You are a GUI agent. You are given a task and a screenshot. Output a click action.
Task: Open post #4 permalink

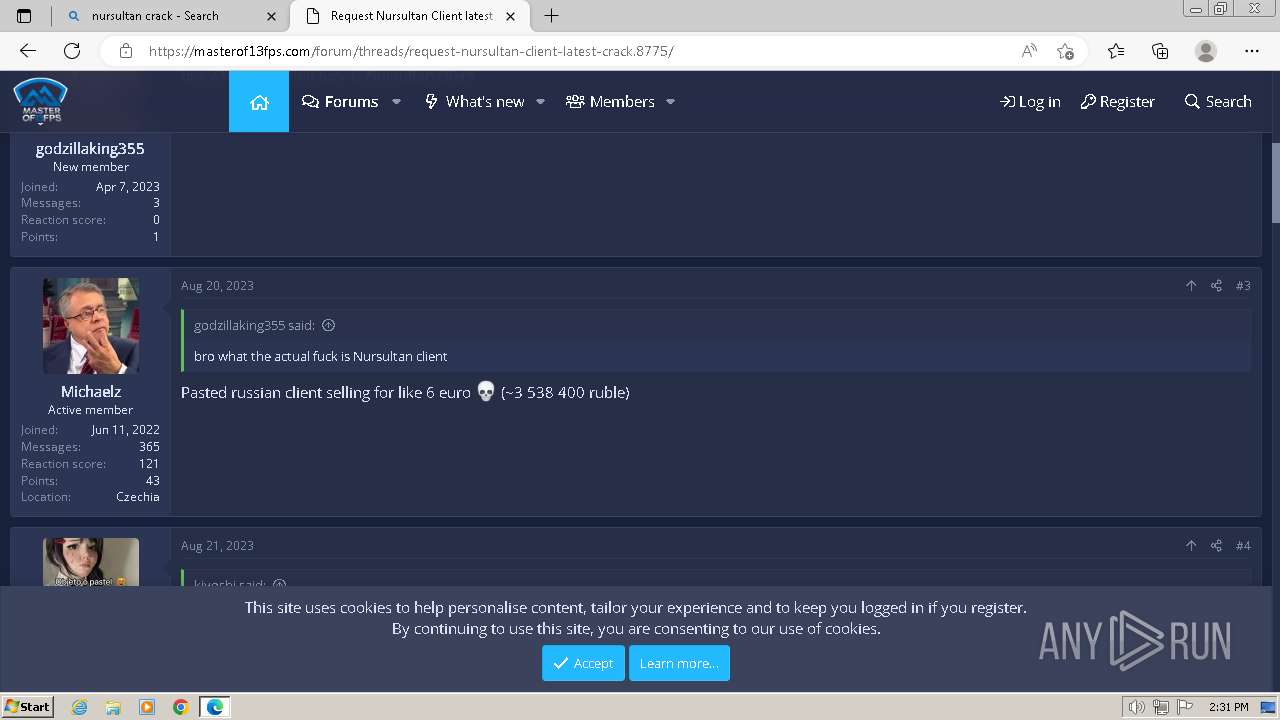point(1243,546)
